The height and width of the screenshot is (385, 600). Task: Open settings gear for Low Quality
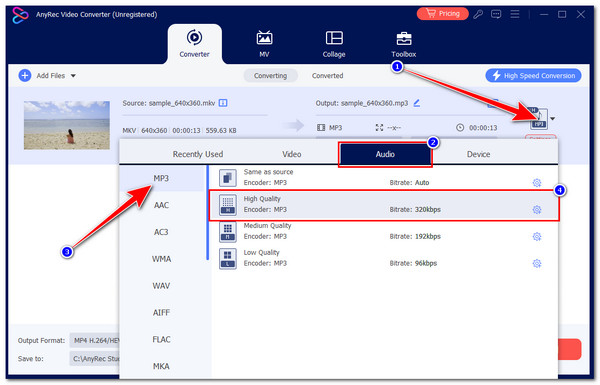[537, 264]
